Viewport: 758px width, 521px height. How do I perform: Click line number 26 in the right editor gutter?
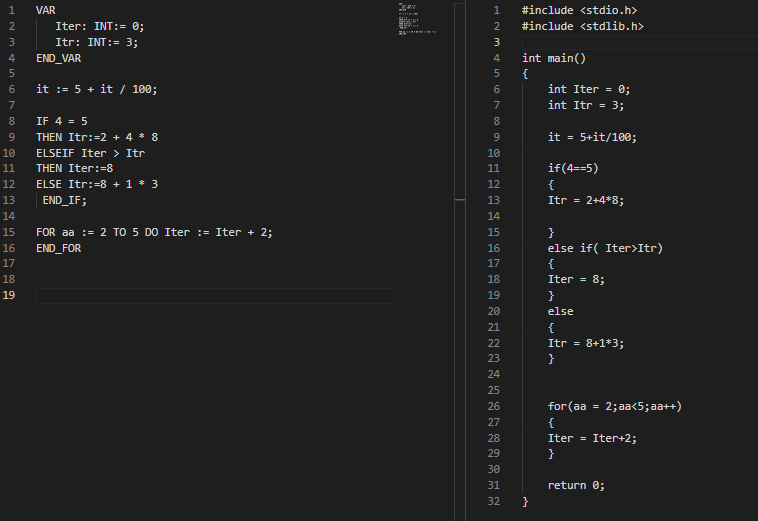tap(494, 406)
